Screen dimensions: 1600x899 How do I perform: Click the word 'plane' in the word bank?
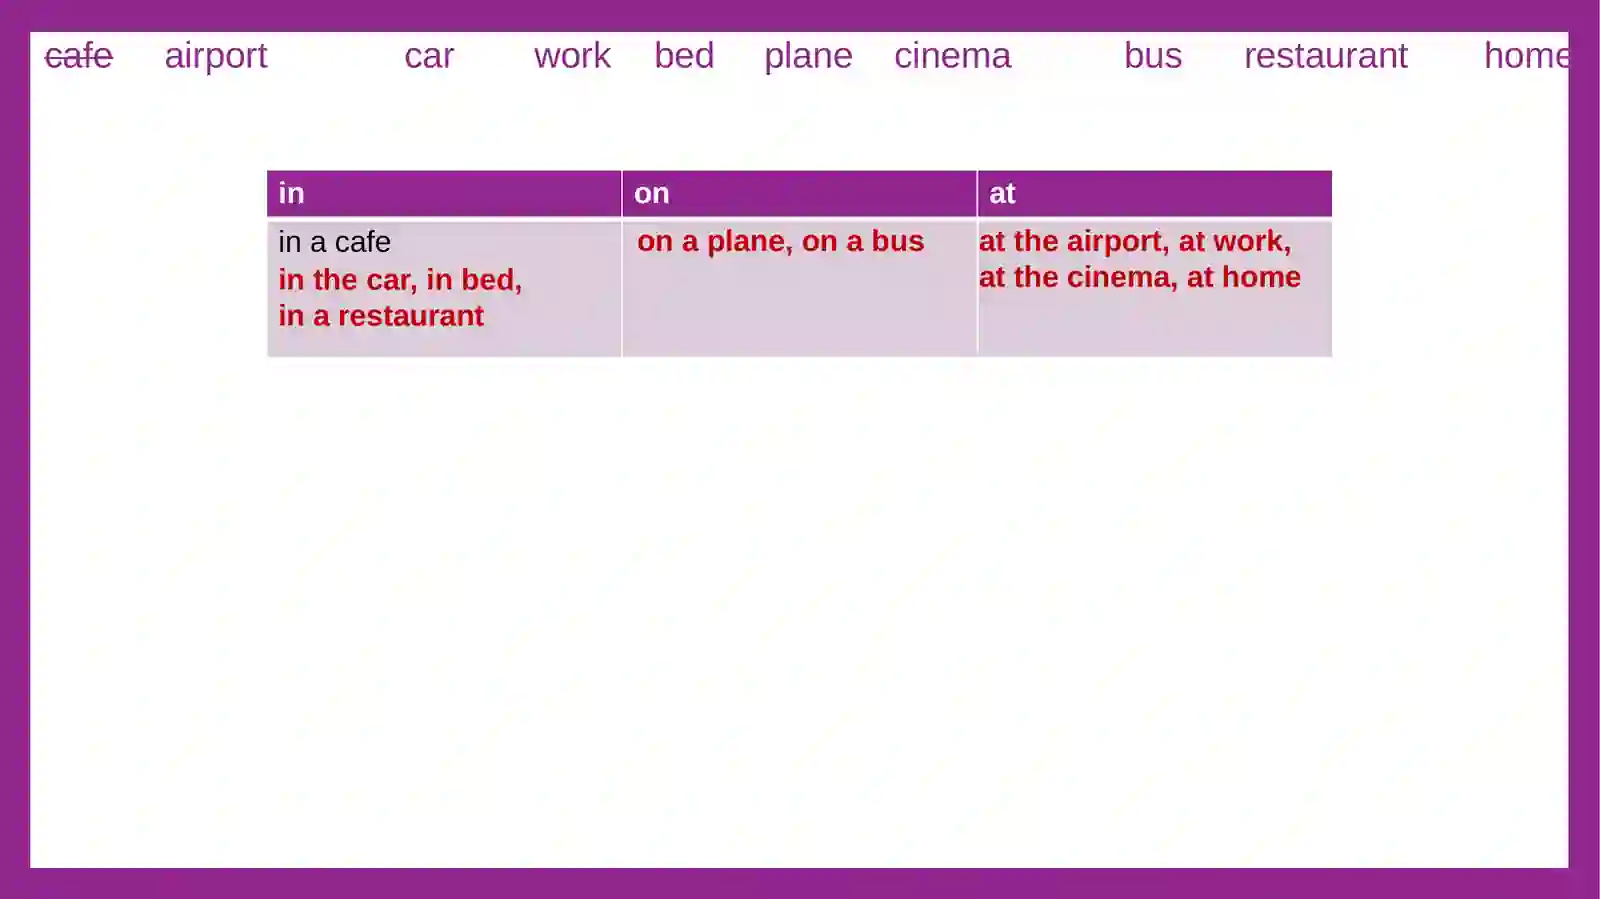click(808, 57)
